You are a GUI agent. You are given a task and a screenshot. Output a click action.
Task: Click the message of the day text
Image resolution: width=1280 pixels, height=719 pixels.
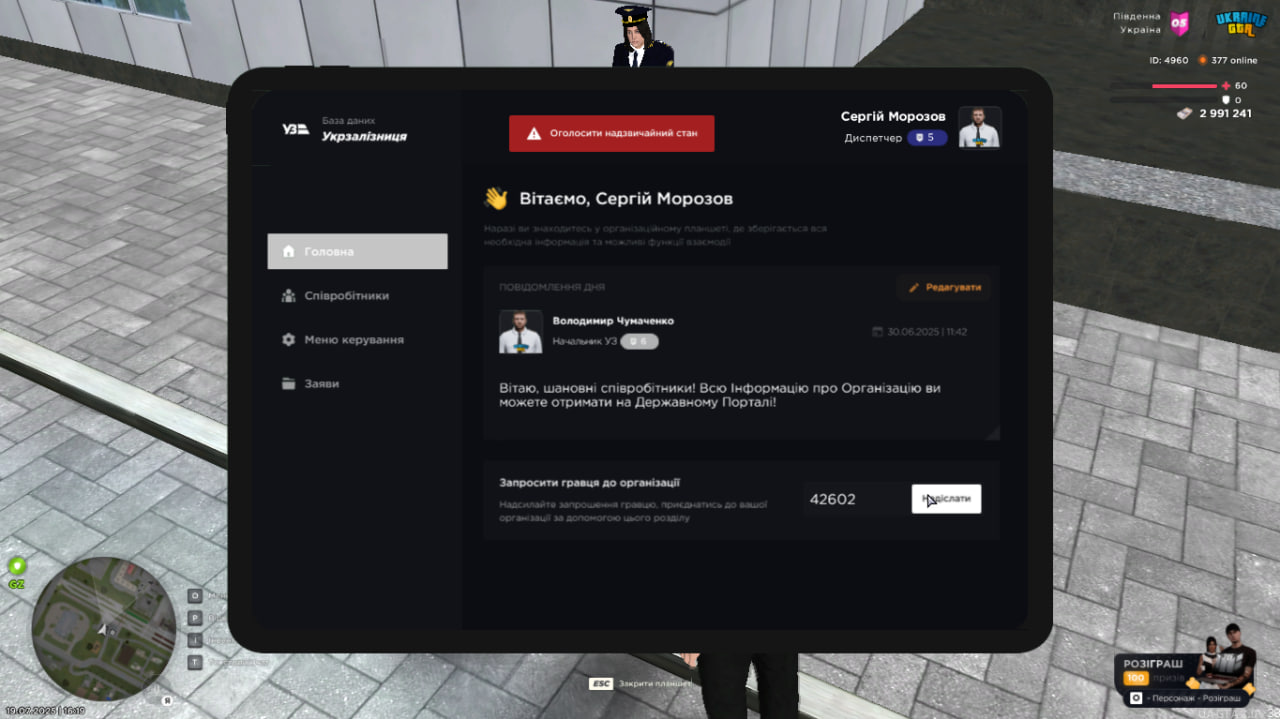tap(720, 394)
